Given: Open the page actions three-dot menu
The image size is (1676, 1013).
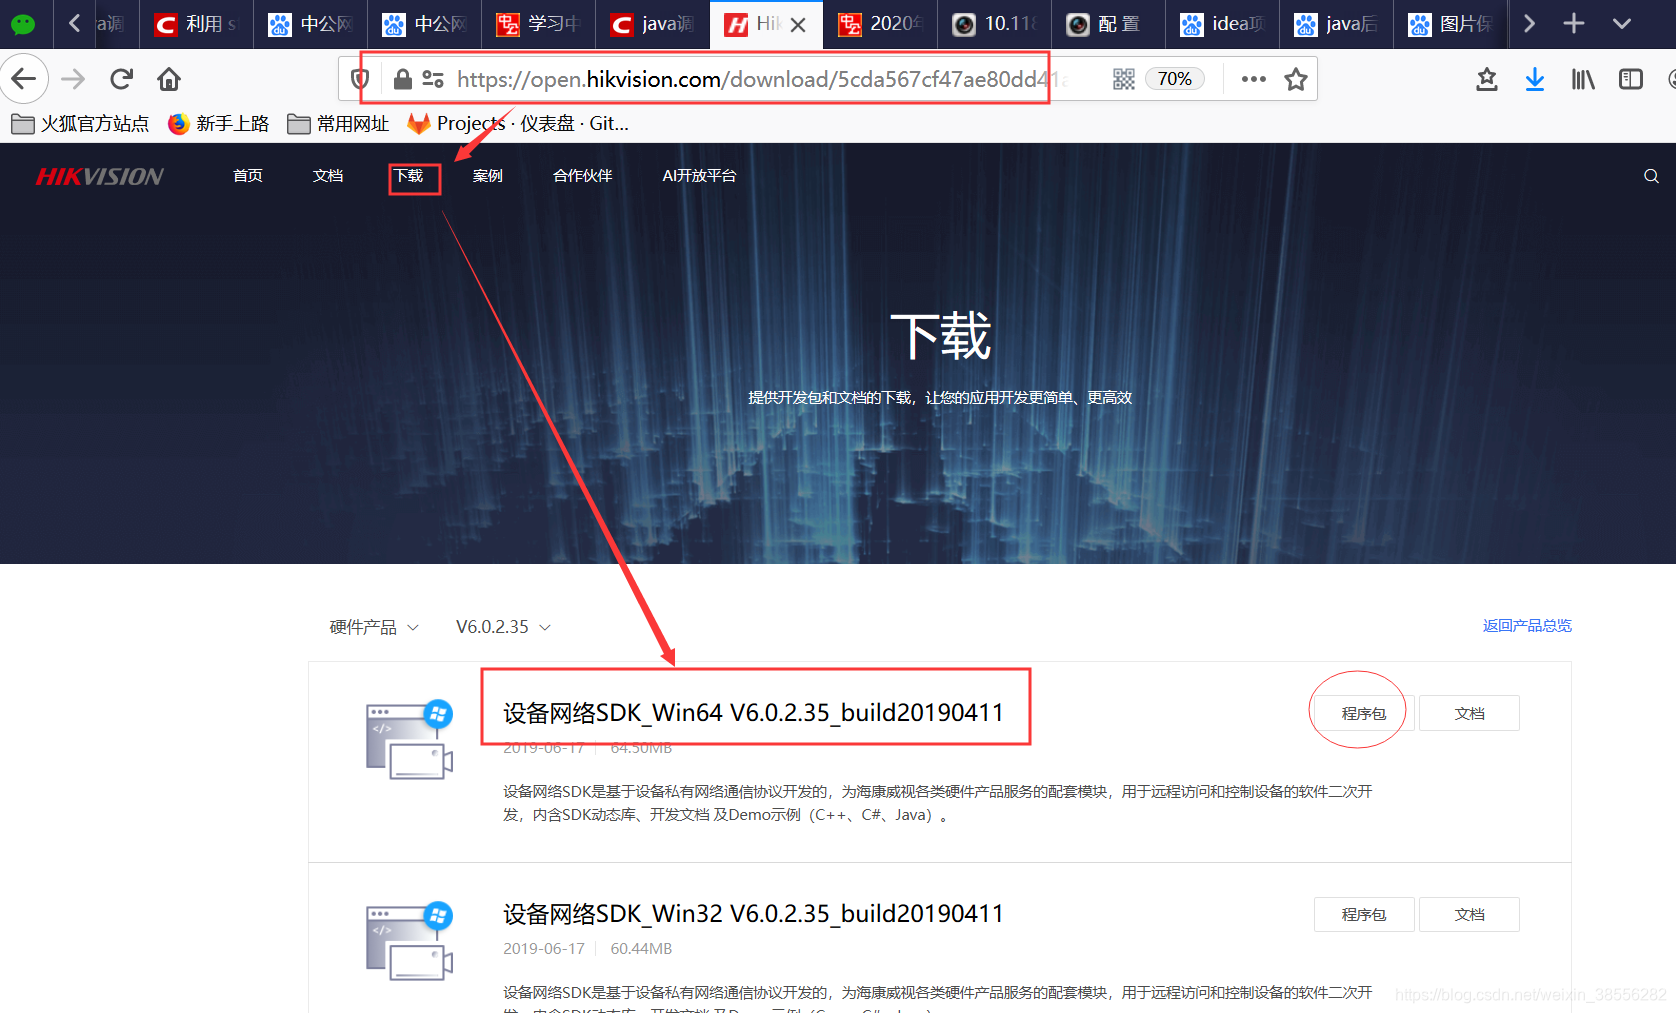Looking at the screenshot, I should pos(1253,79).
